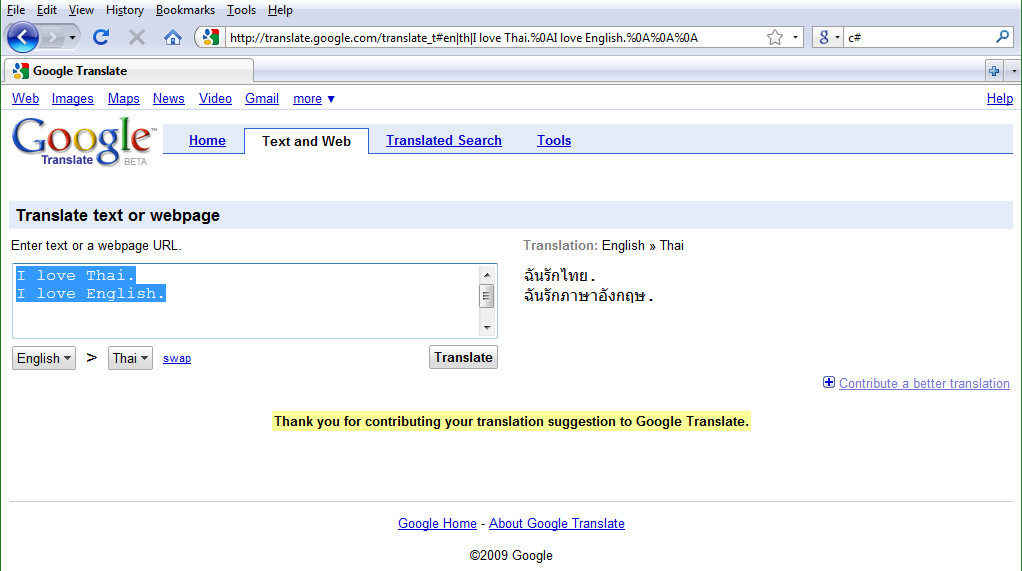Go to the browser Home icon
Image resolution: width=1022 pixels, height=571 pixels.
[173, 38]
